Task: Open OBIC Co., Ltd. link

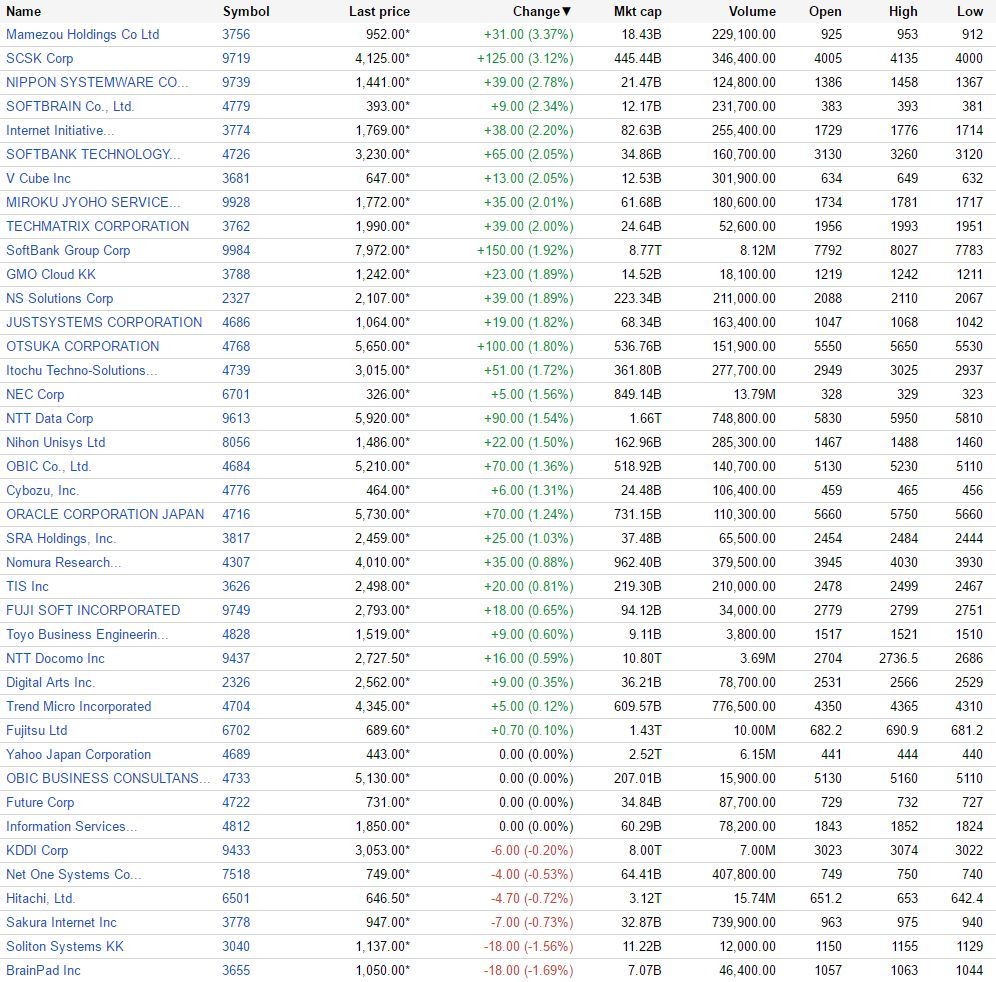Action: point(49,466)
